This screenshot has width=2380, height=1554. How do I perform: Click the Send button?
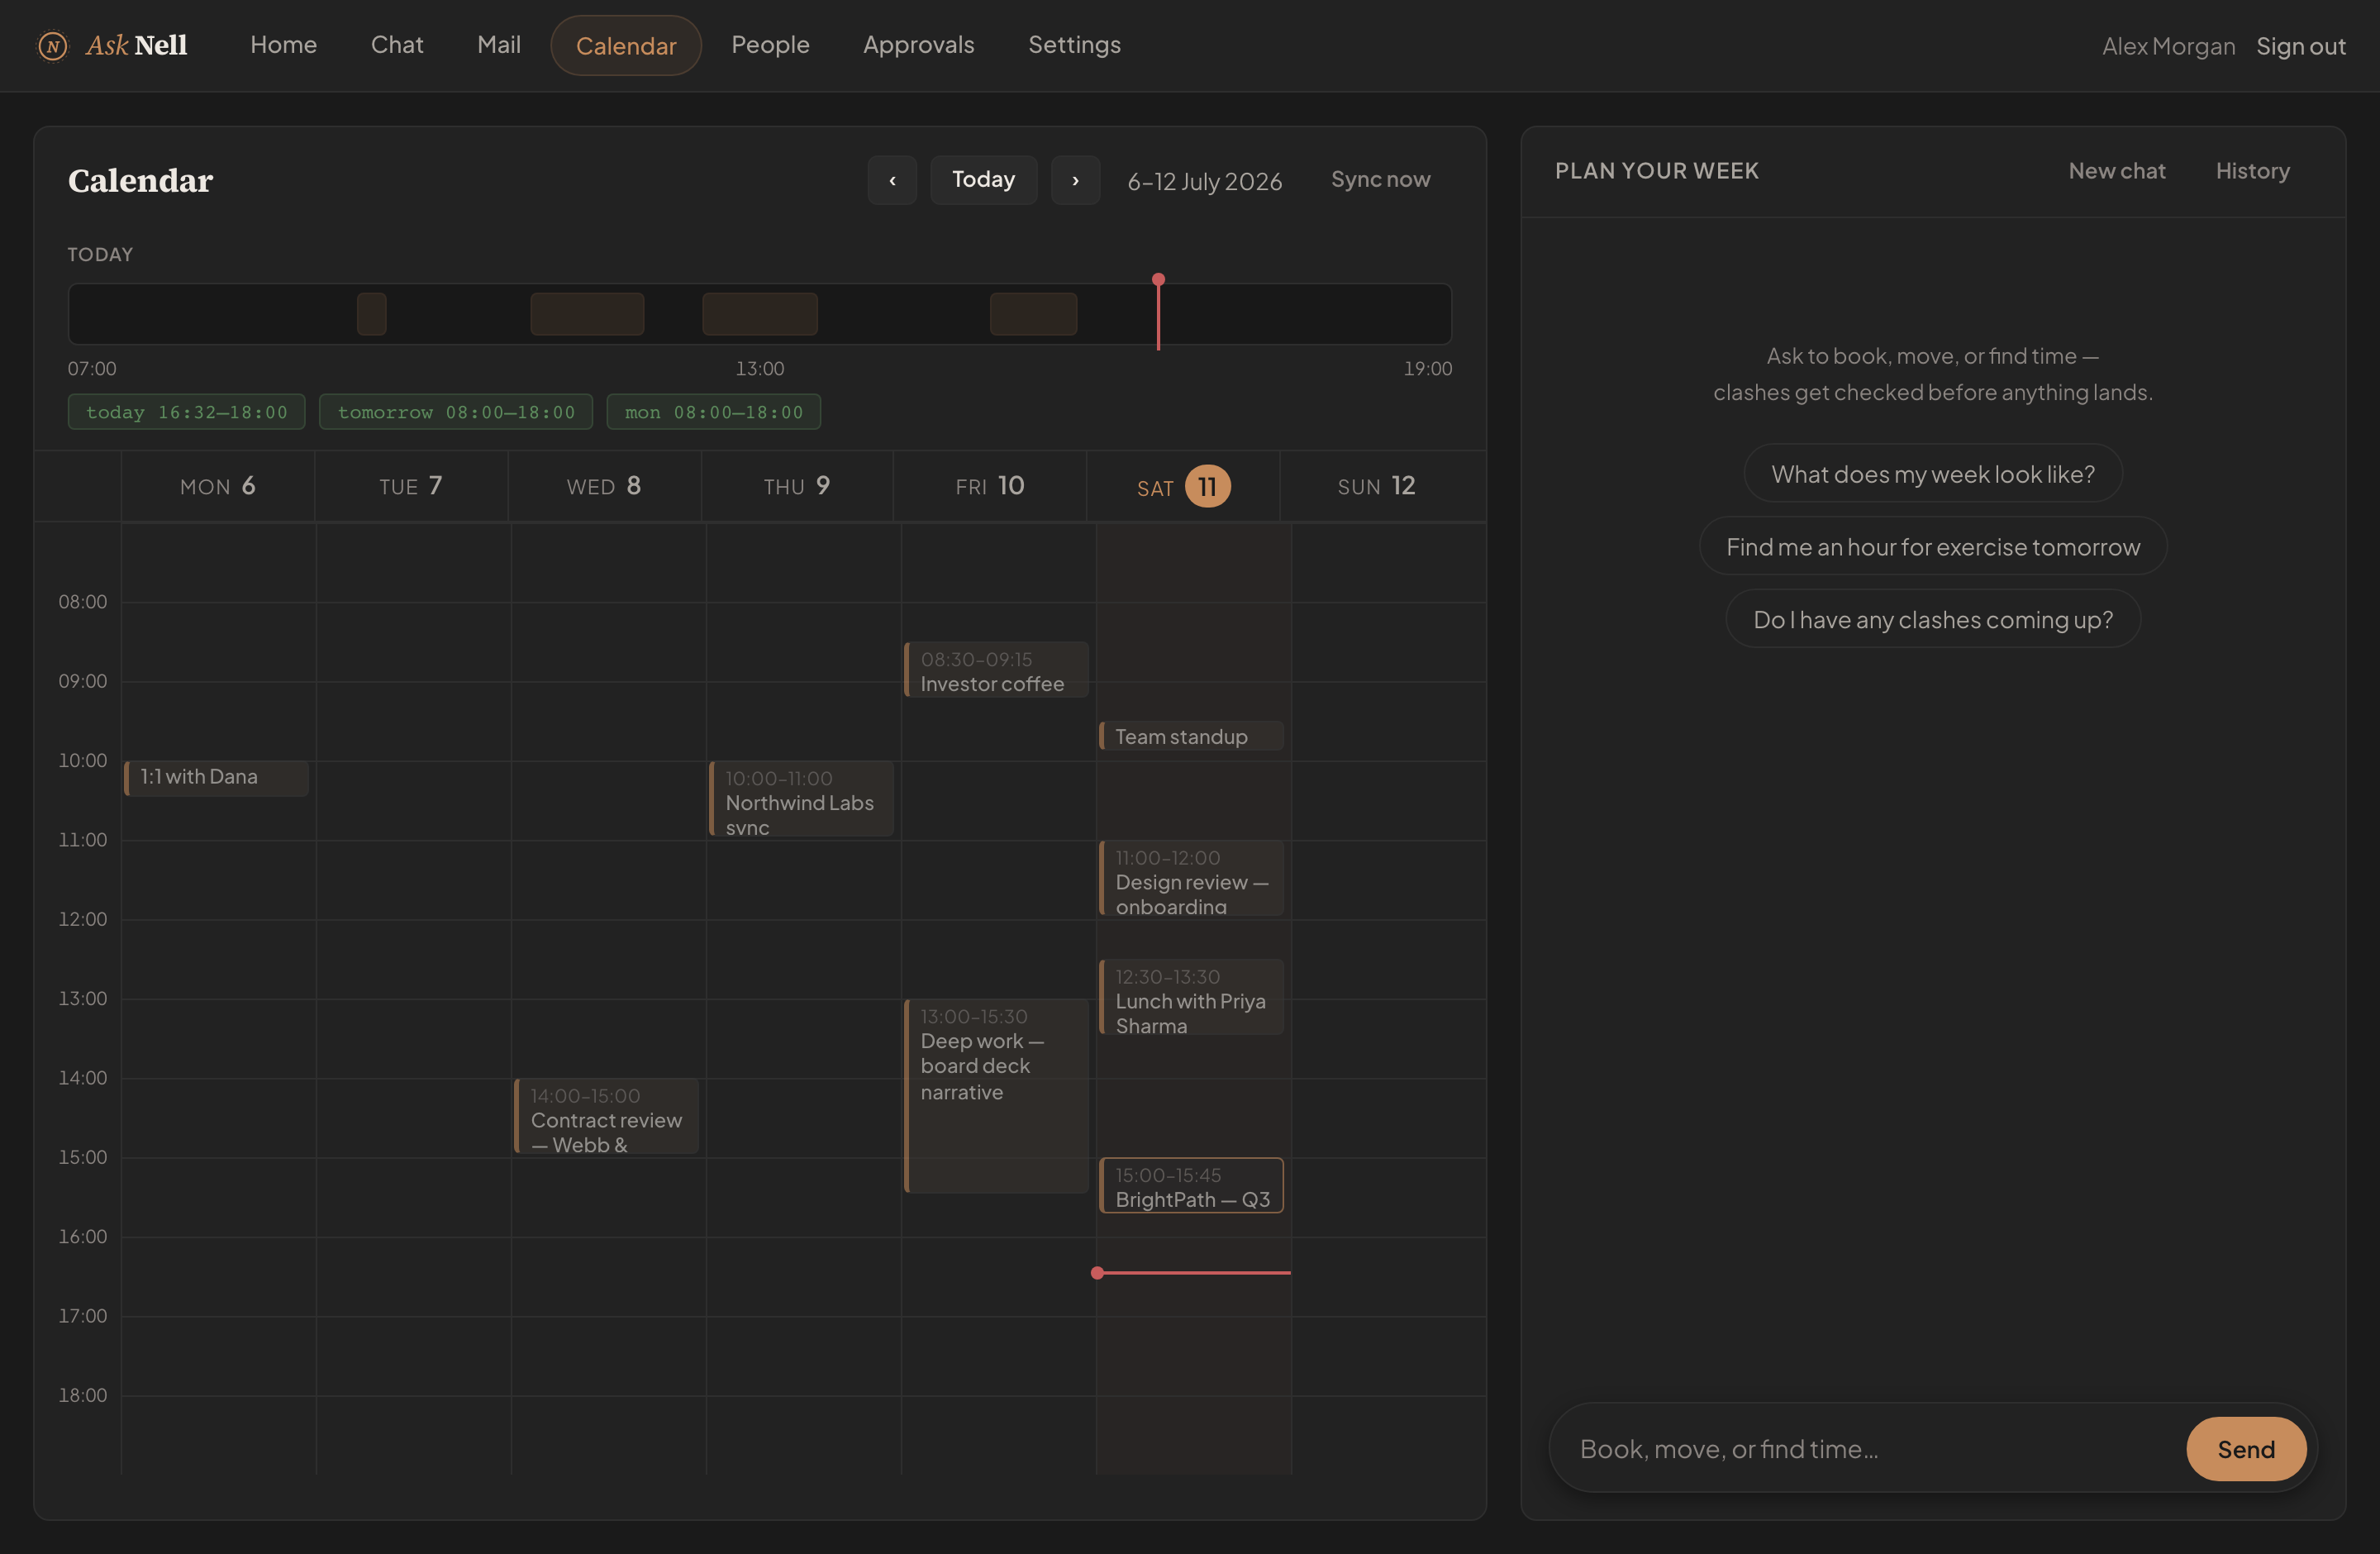2246,1449
